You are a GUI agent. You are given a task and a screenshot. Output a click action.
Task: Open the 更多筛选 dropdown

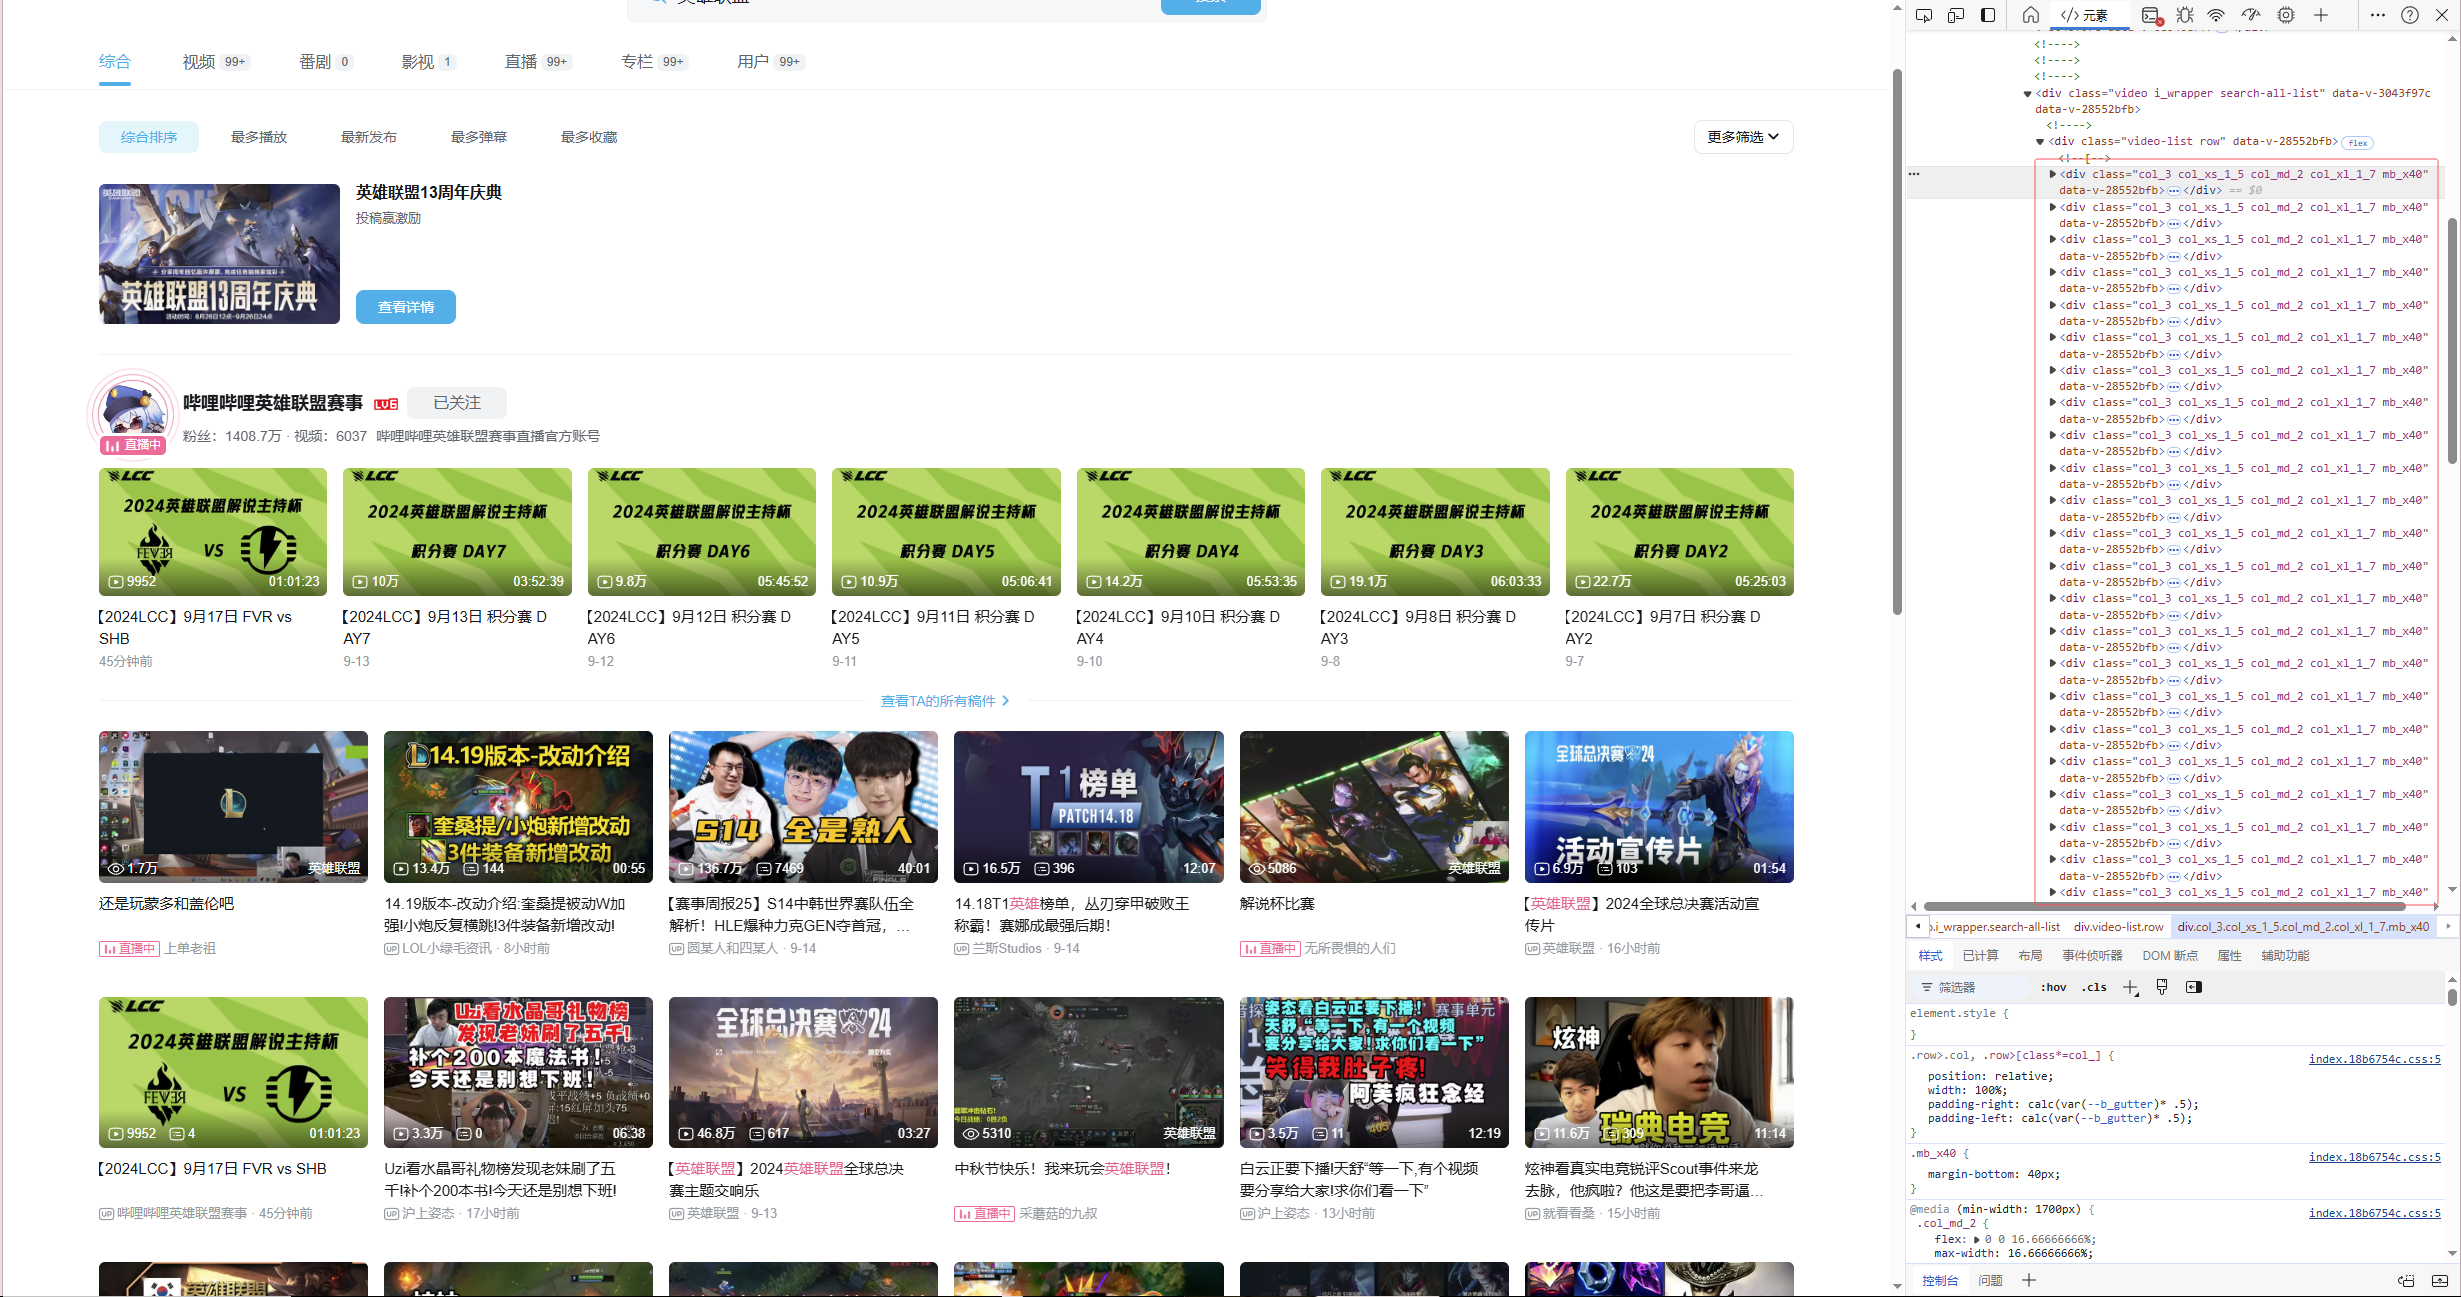tap(1743, 137)
